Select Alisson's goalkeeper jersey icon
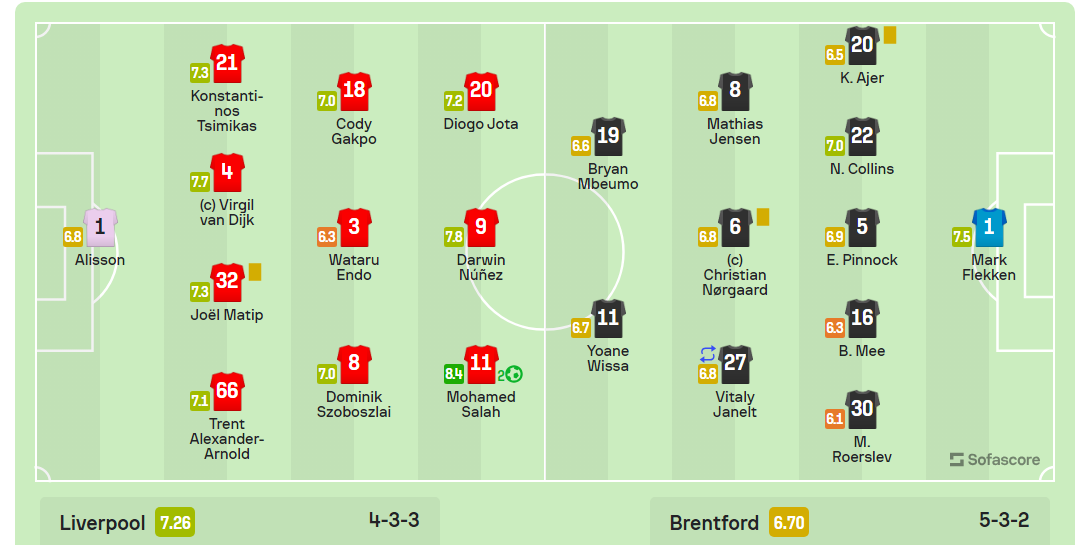The image size is (1081, 545). [x=100, y=227]
